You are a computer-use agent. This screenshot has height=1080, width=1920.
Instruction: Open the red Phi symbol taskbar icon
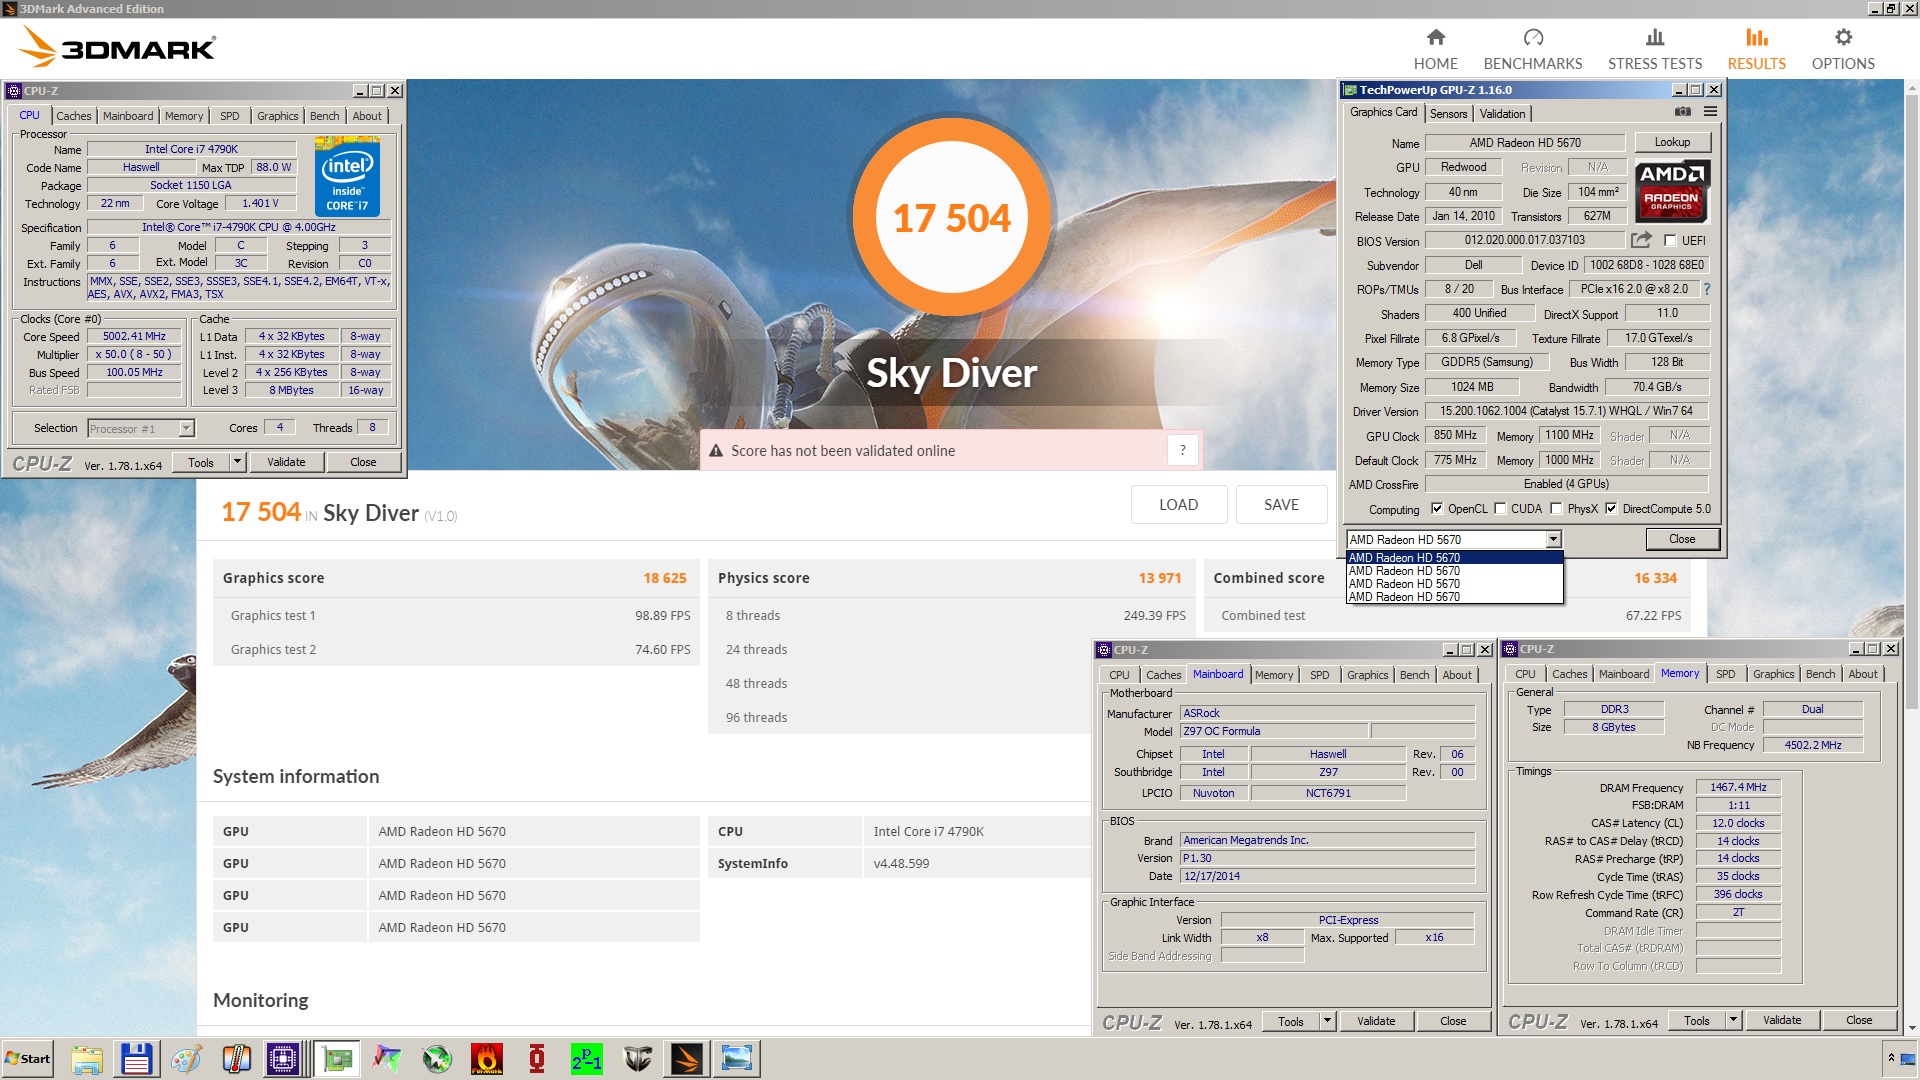[537, 1059]
